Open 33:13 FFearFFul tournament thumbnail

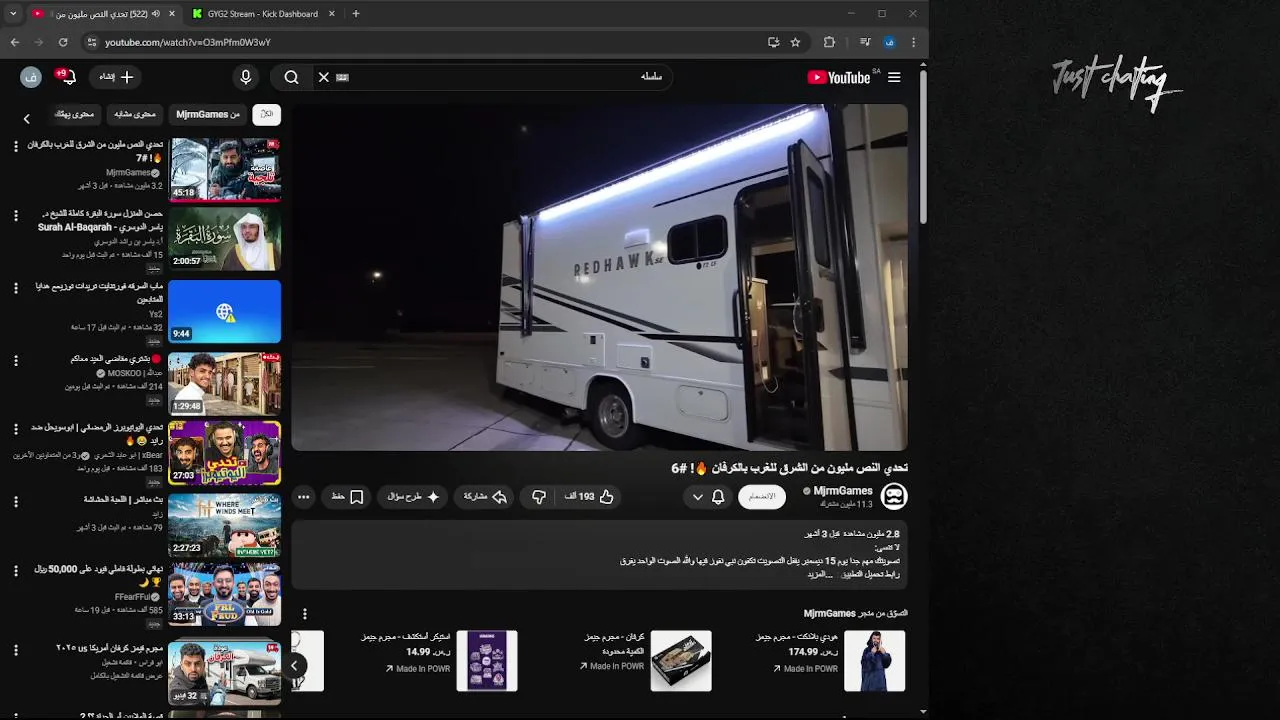point(225,595)
